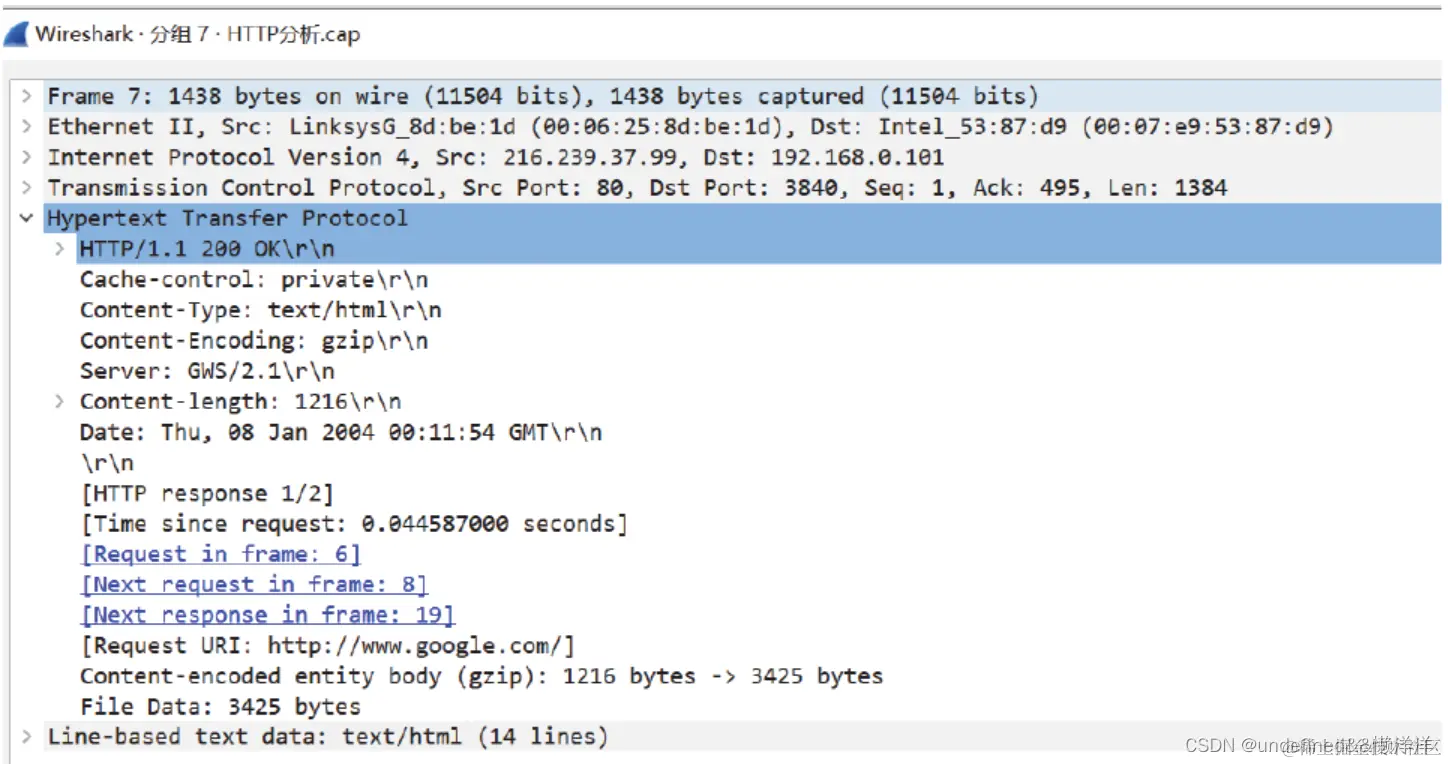Select the Content-encoded entity body line
The image size is (1448, 764).
481,676
